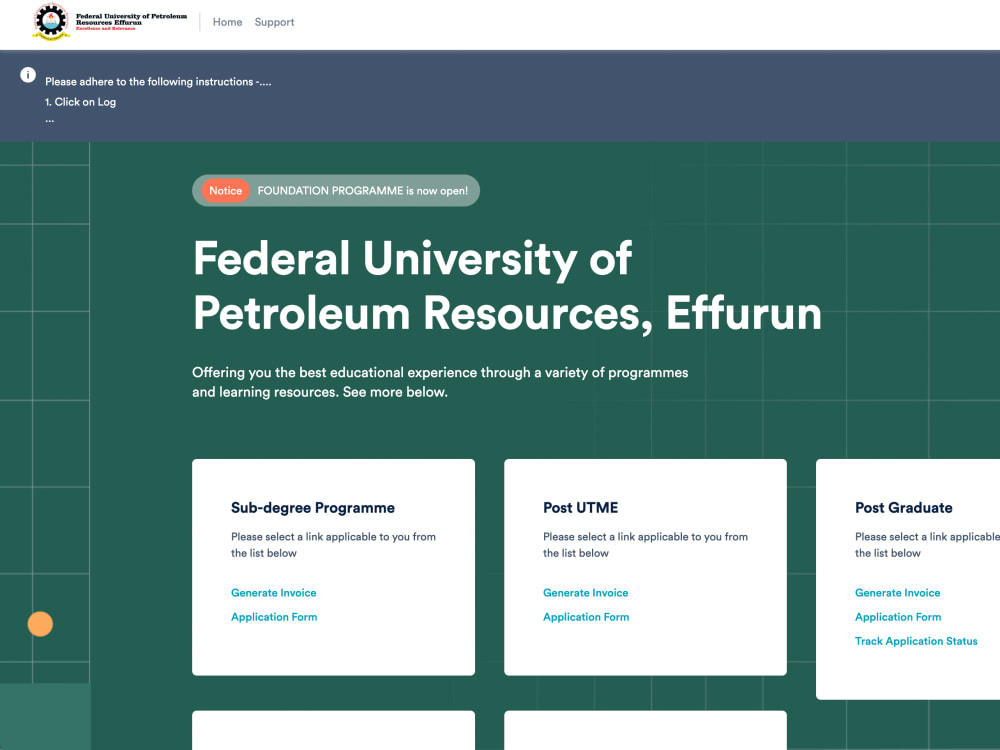
Task: Click '1. Click on Log' instruction text
Action: tap(80, 102)
